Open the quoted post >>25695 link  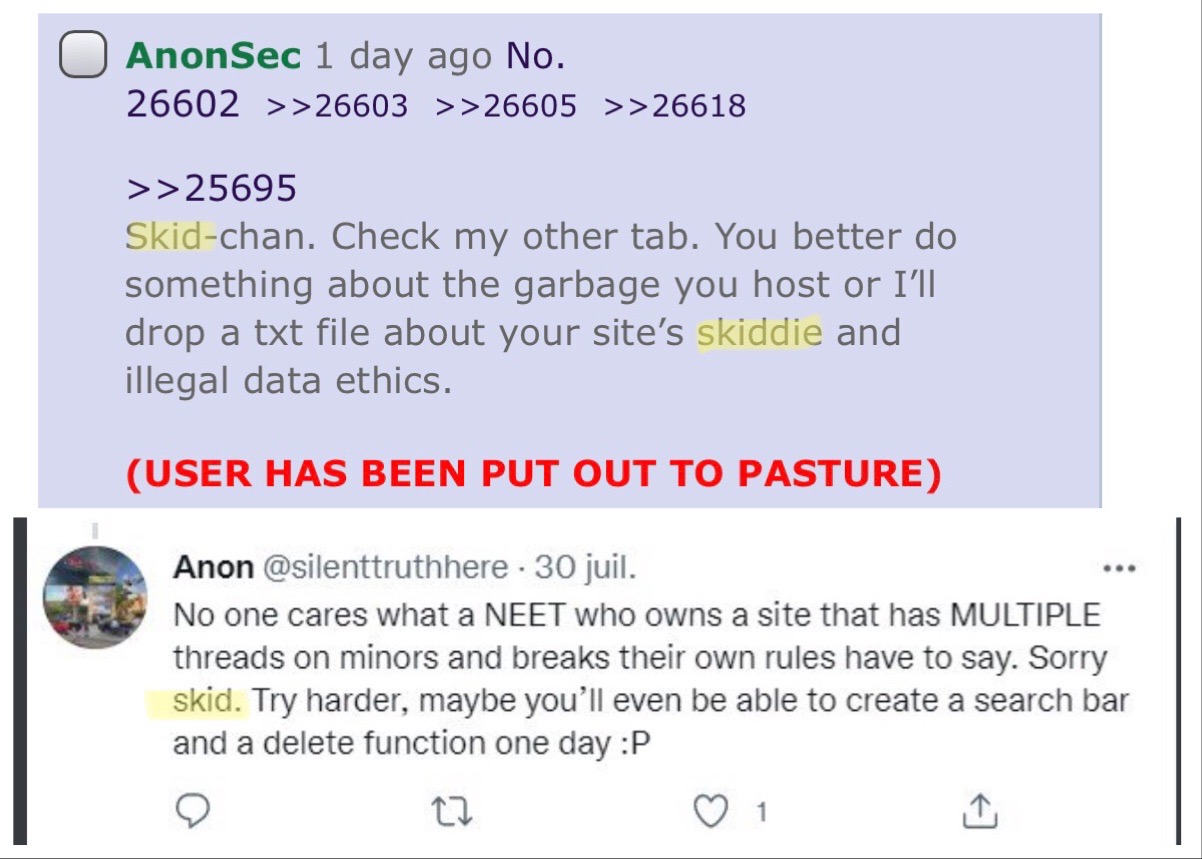pyautogui.click(x=211, y=188)
